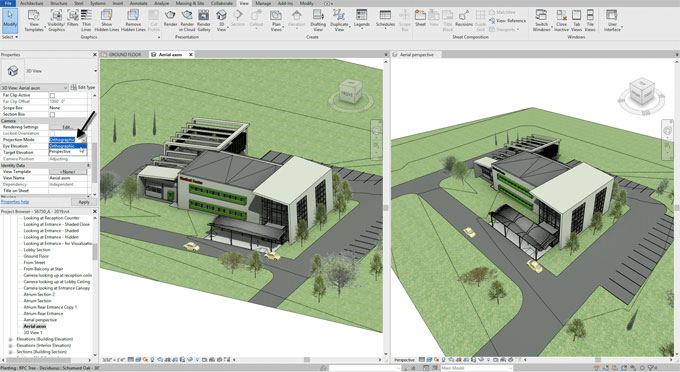Image resolution: width=680 pixels, height=372 pixels.
Task: Open the Revisions tool
Action: [x=464, y=18]
